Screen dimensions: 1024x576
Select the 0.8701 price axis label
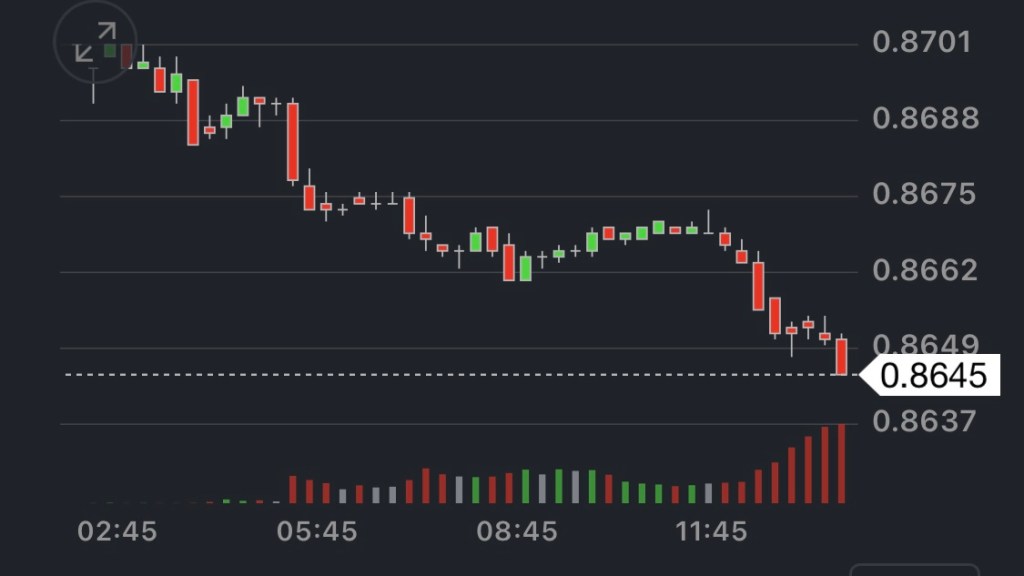click(922, 43)
